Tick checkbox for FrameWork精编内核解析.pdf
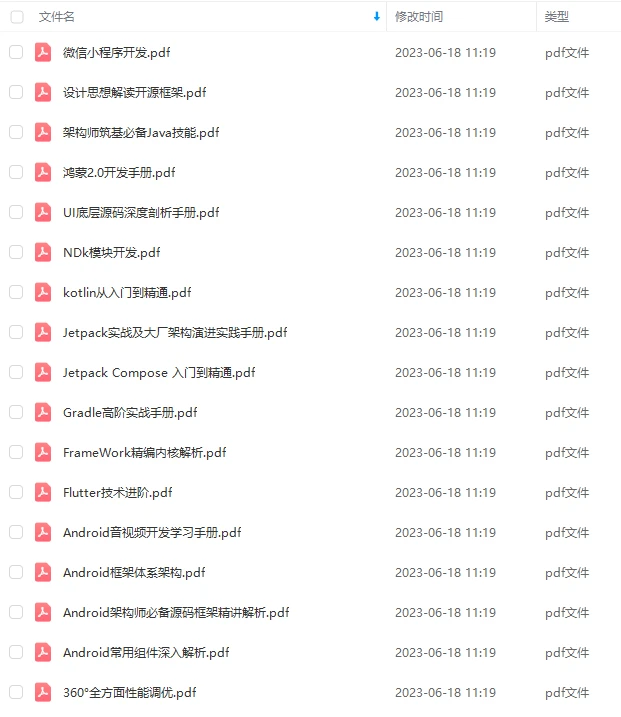 coord(16,452)
